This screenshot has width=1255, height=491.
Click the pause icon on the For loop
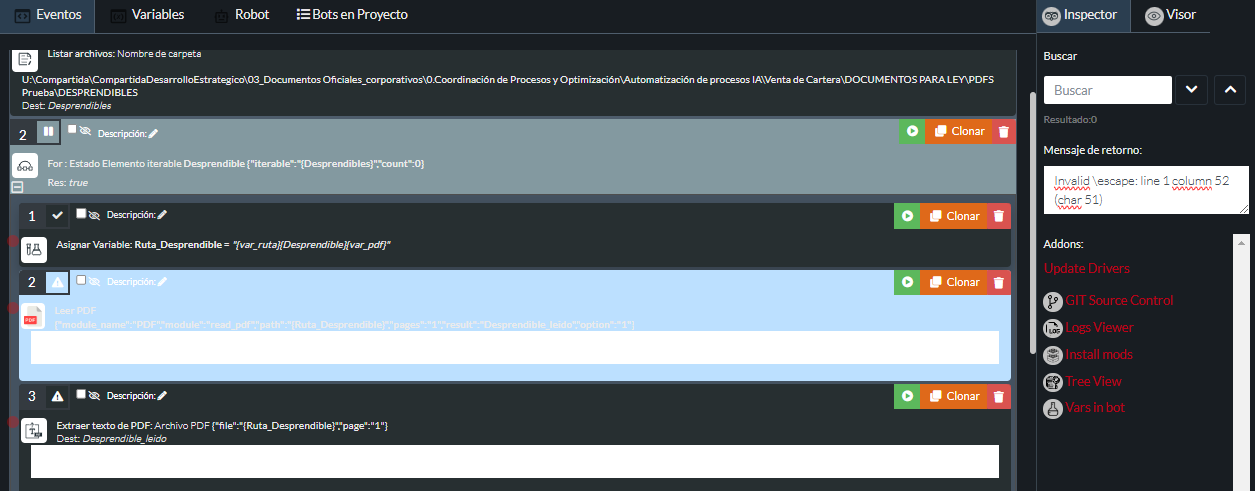pyautogui.click(x=48, y=132)
